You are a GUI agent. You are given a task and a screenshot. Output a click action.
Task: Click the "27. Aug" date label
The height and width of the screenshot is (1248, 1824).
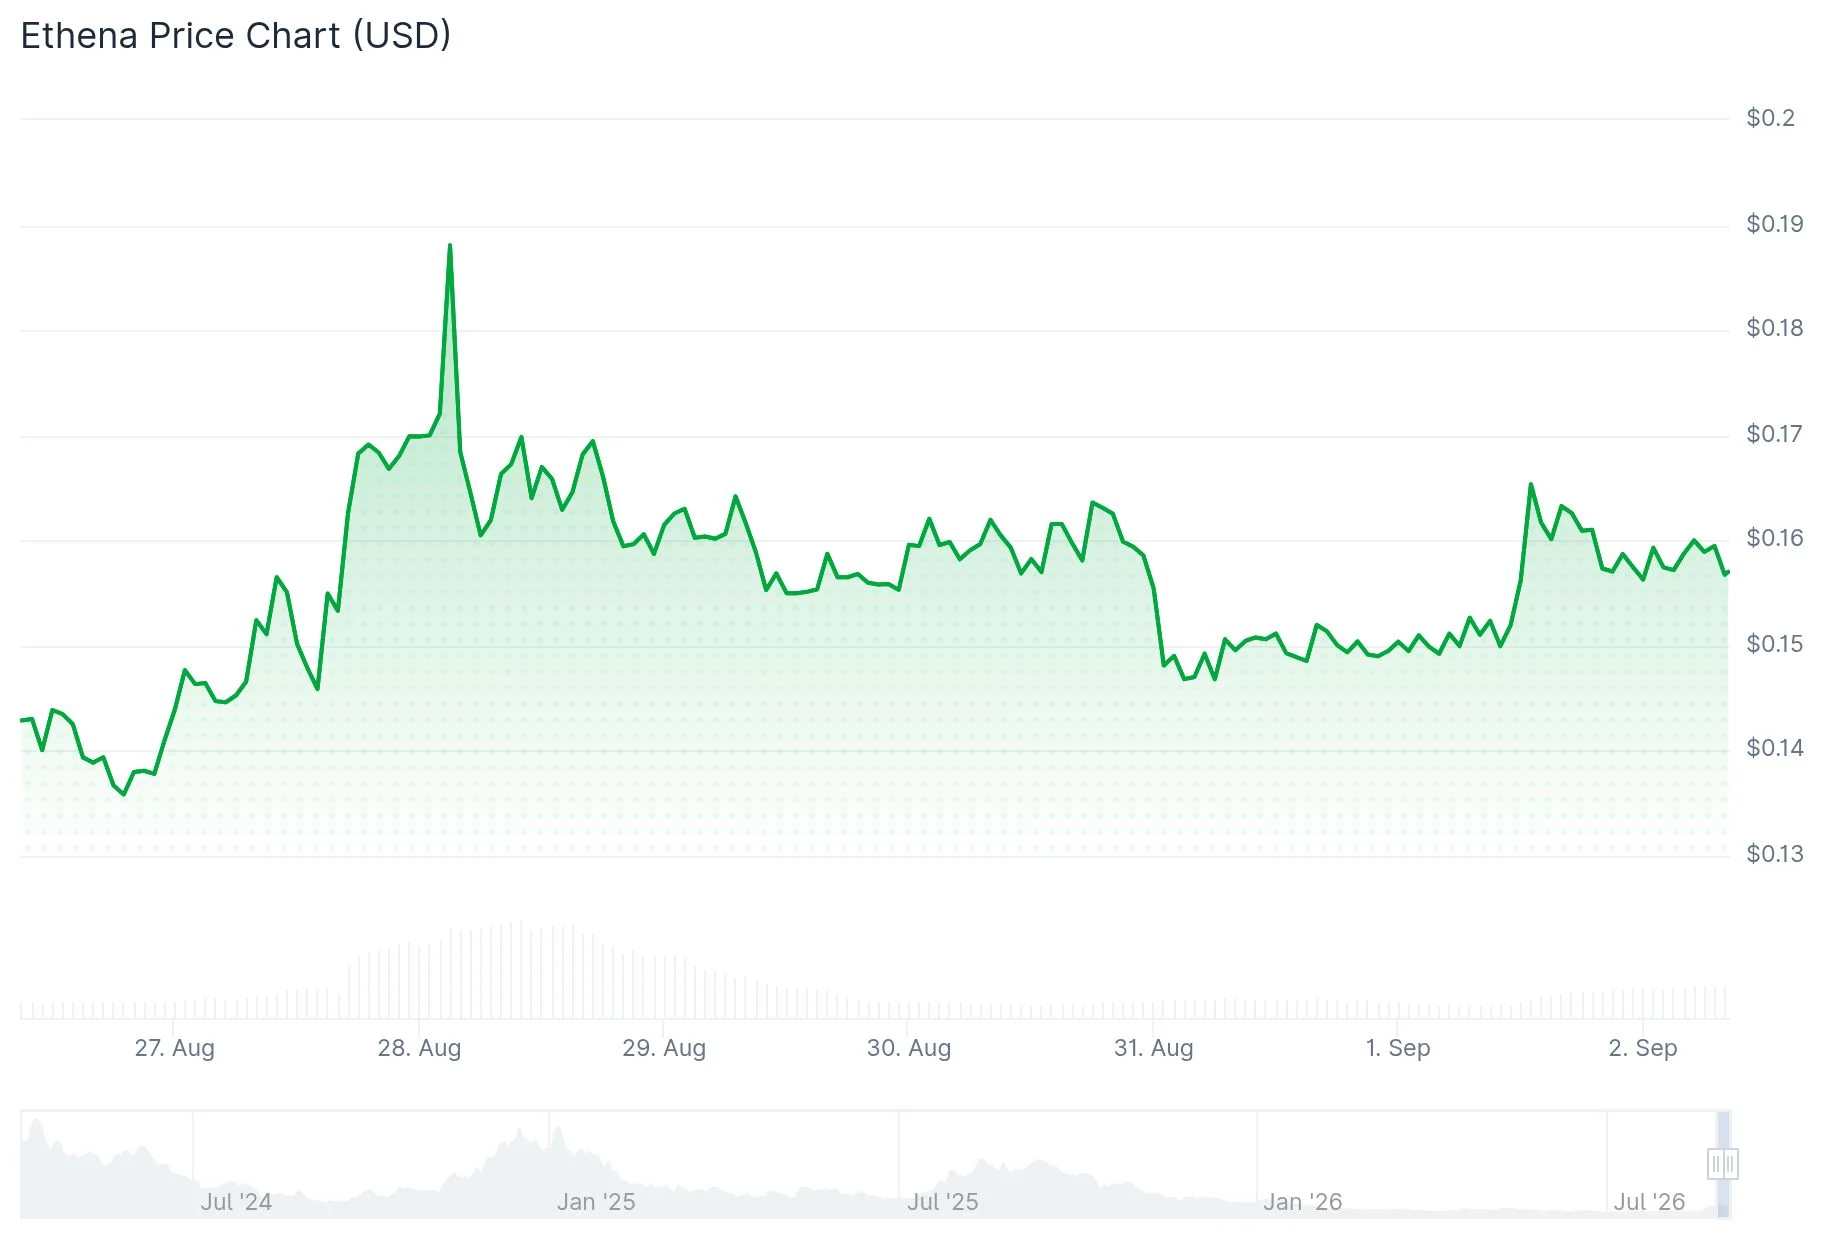(175, 1048)
